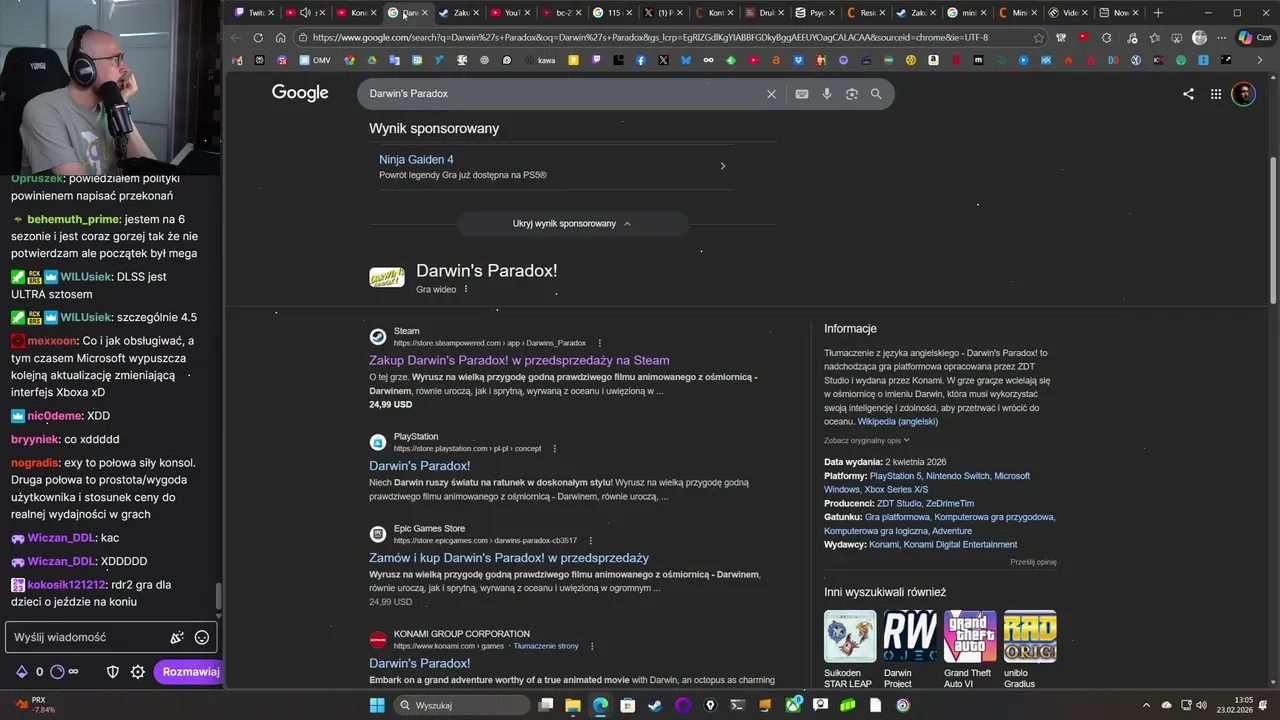Click the Windows taskbar Wyszukaj search box
Screen dimensions: 1280x720
pyautogui.click(x=460, y=705)
